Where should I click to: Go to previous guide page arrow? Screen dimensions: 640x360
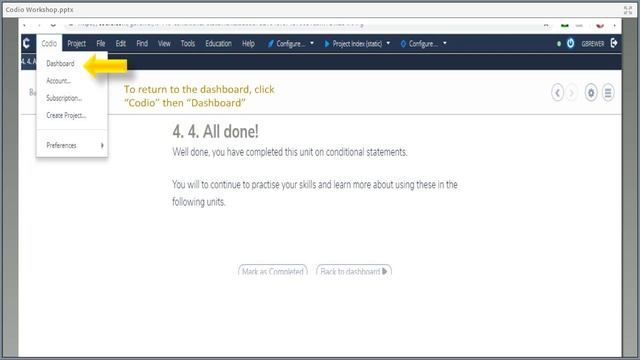(558, 93)
